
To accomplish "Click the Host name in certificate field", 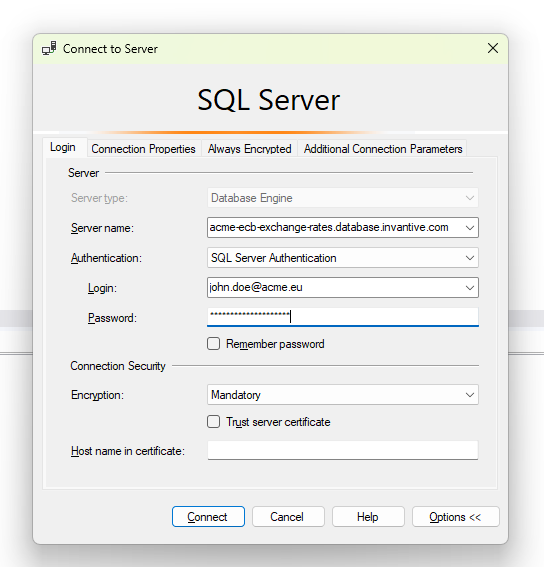I will click(343, 450).
